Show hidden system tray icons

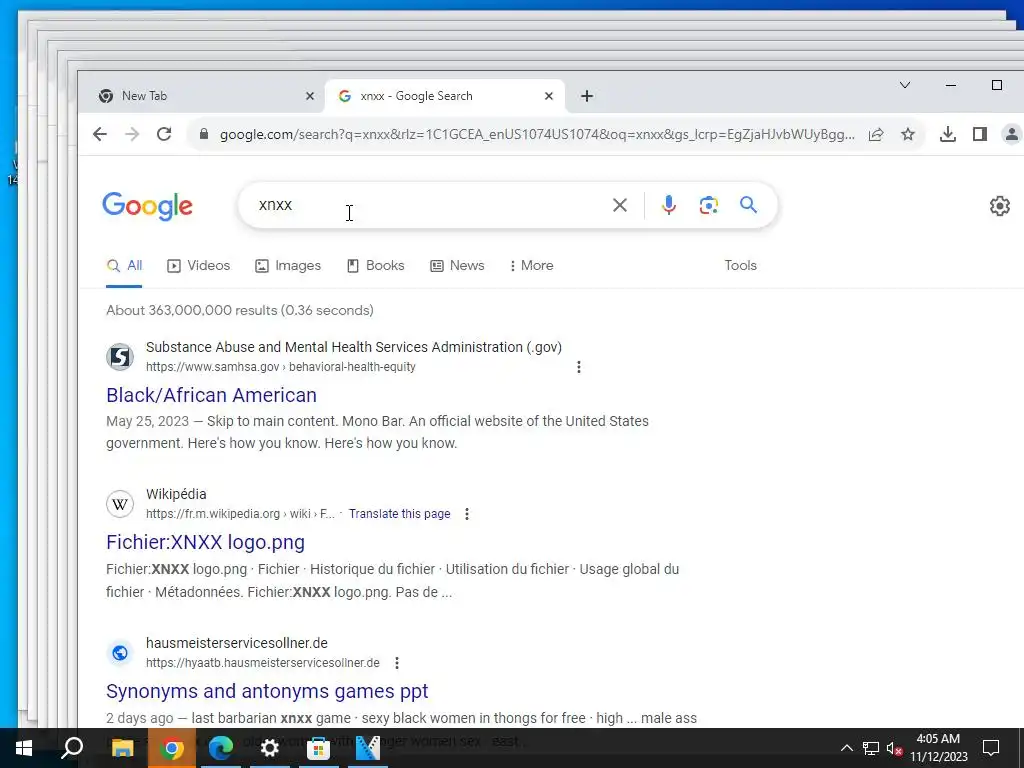coord(846,748)
